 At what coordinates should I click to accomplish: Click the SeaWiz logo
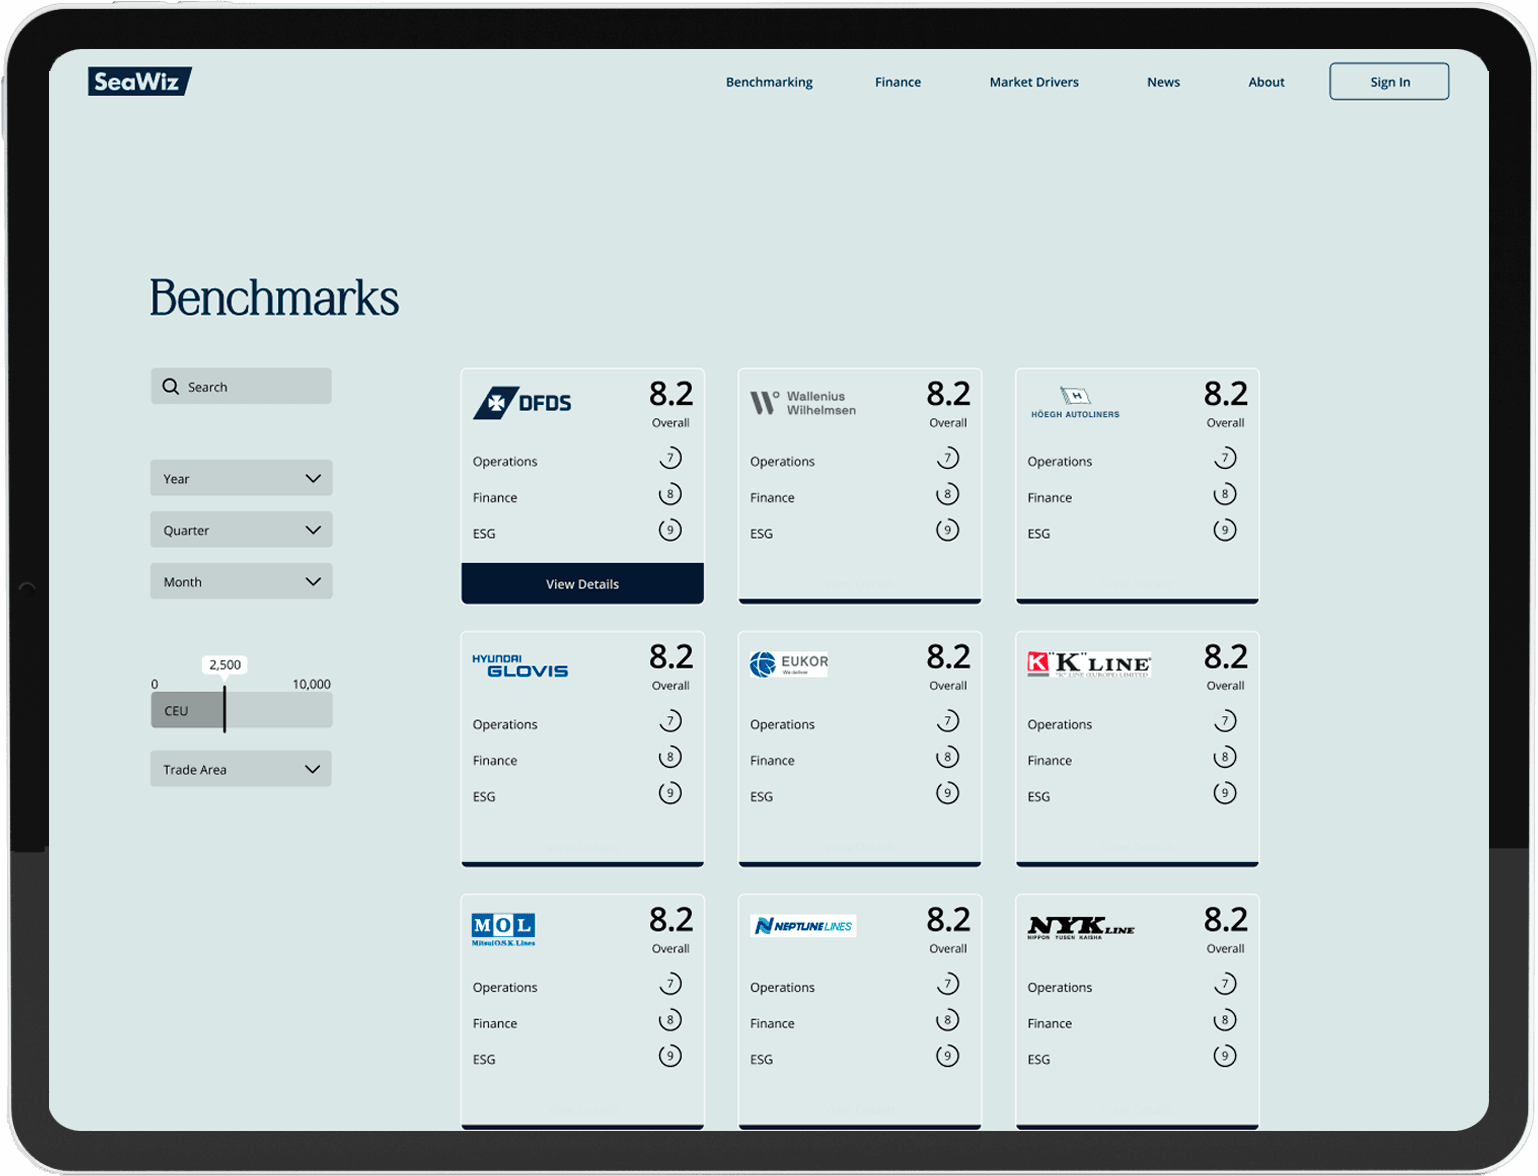pos(139,81)
